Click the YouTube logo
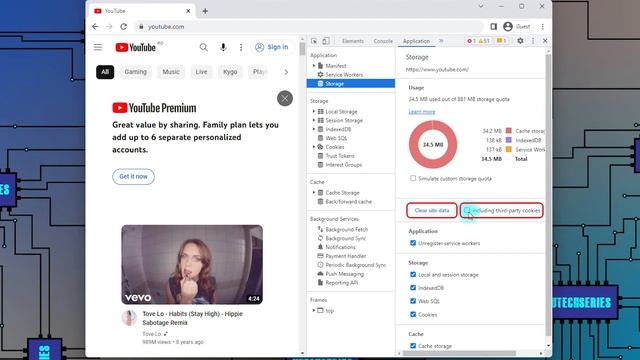640x360 pixels. (136, 47)
